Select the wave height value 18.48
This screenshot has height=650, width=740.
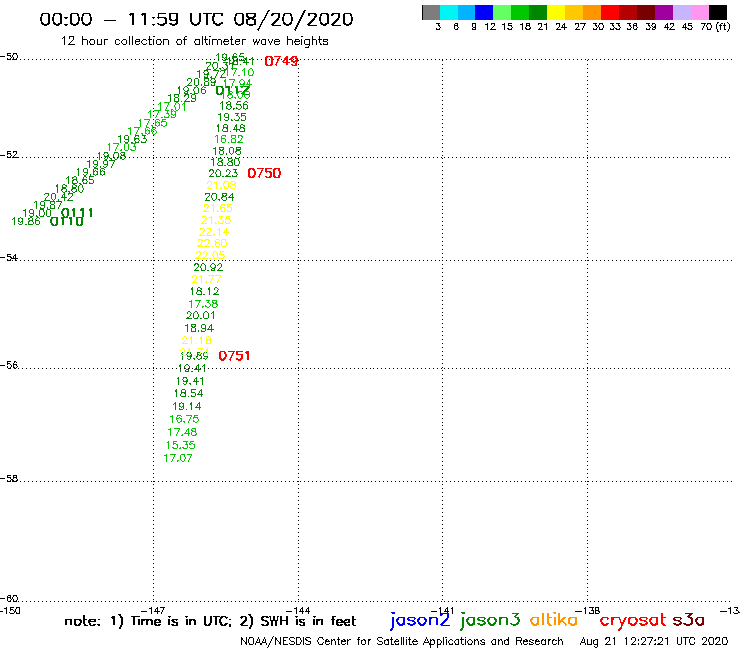point(230,128)
